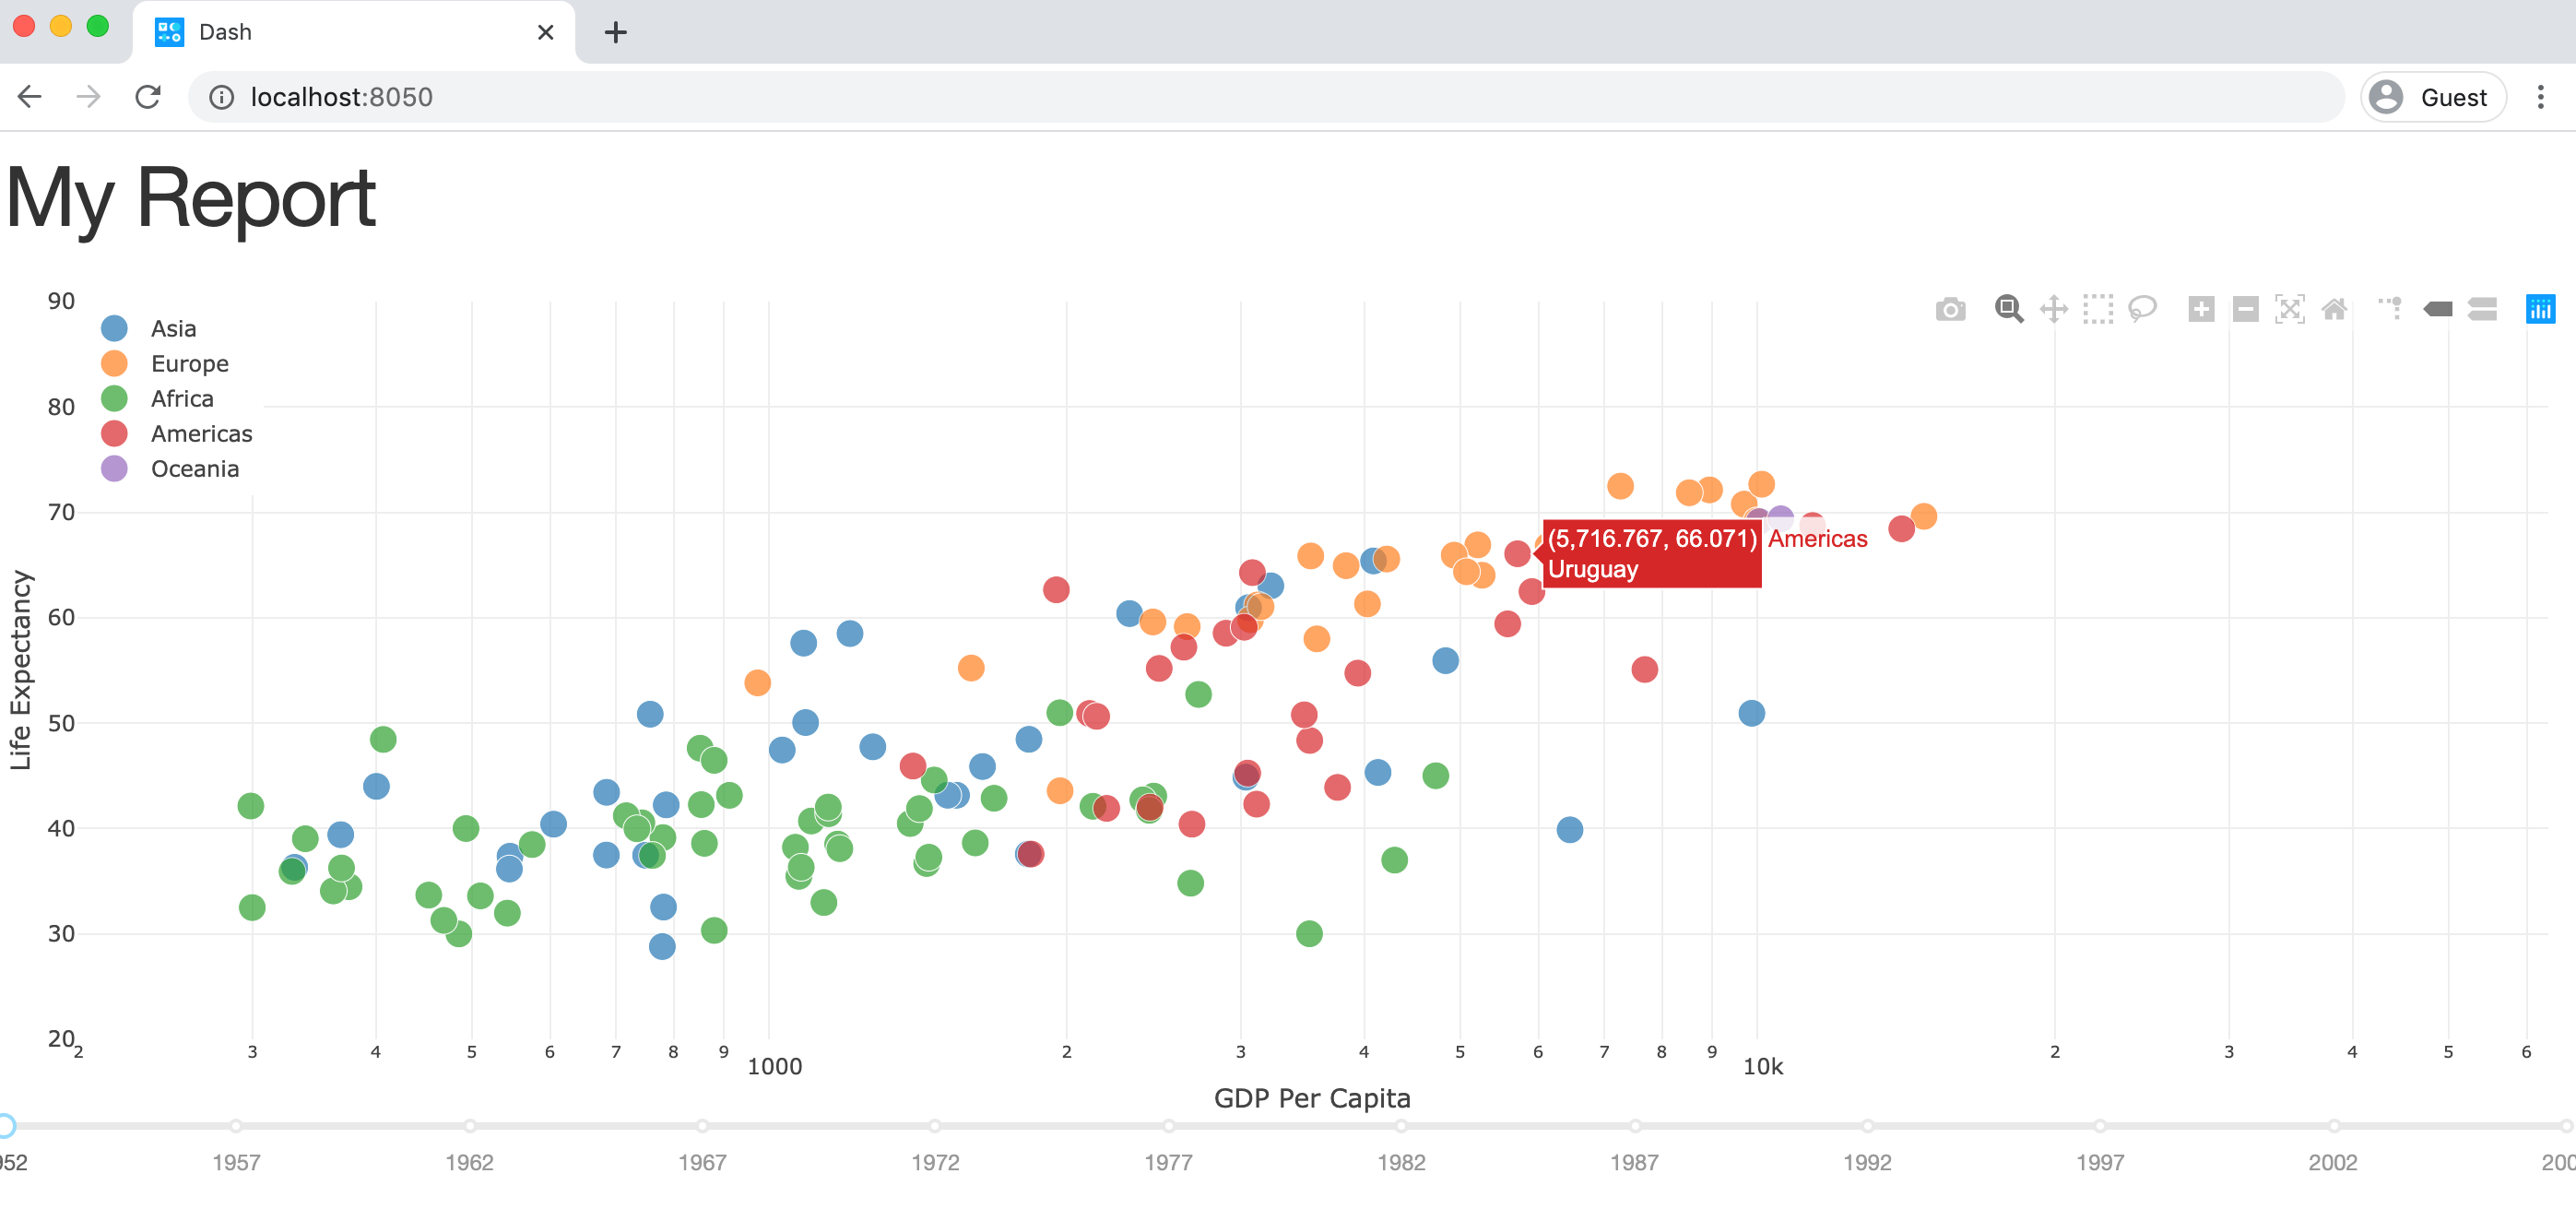Activate Box Select tool
Screen dimensions: 2576x1221
pos(2097,309)
